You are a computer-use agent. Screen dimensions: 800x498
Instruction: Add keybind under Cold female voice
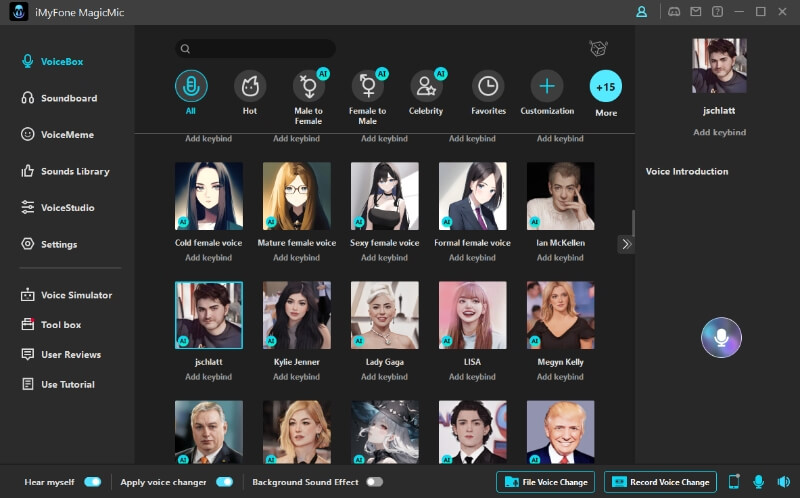pos(208,258)
